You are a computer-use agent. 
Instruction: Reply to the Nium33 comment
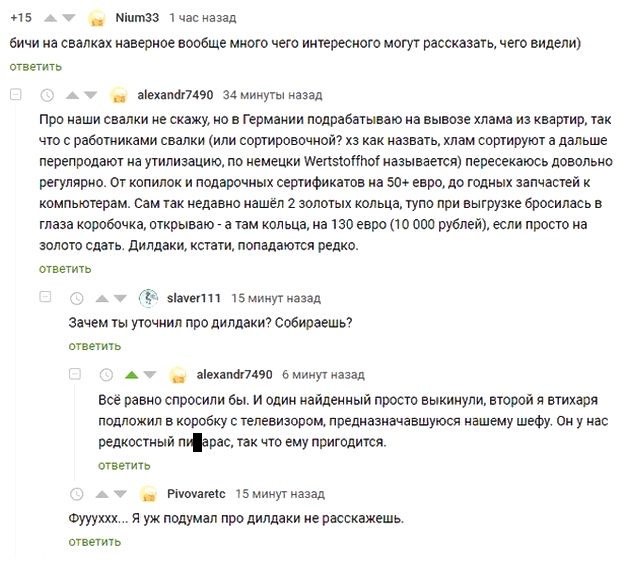pos(36,66)
